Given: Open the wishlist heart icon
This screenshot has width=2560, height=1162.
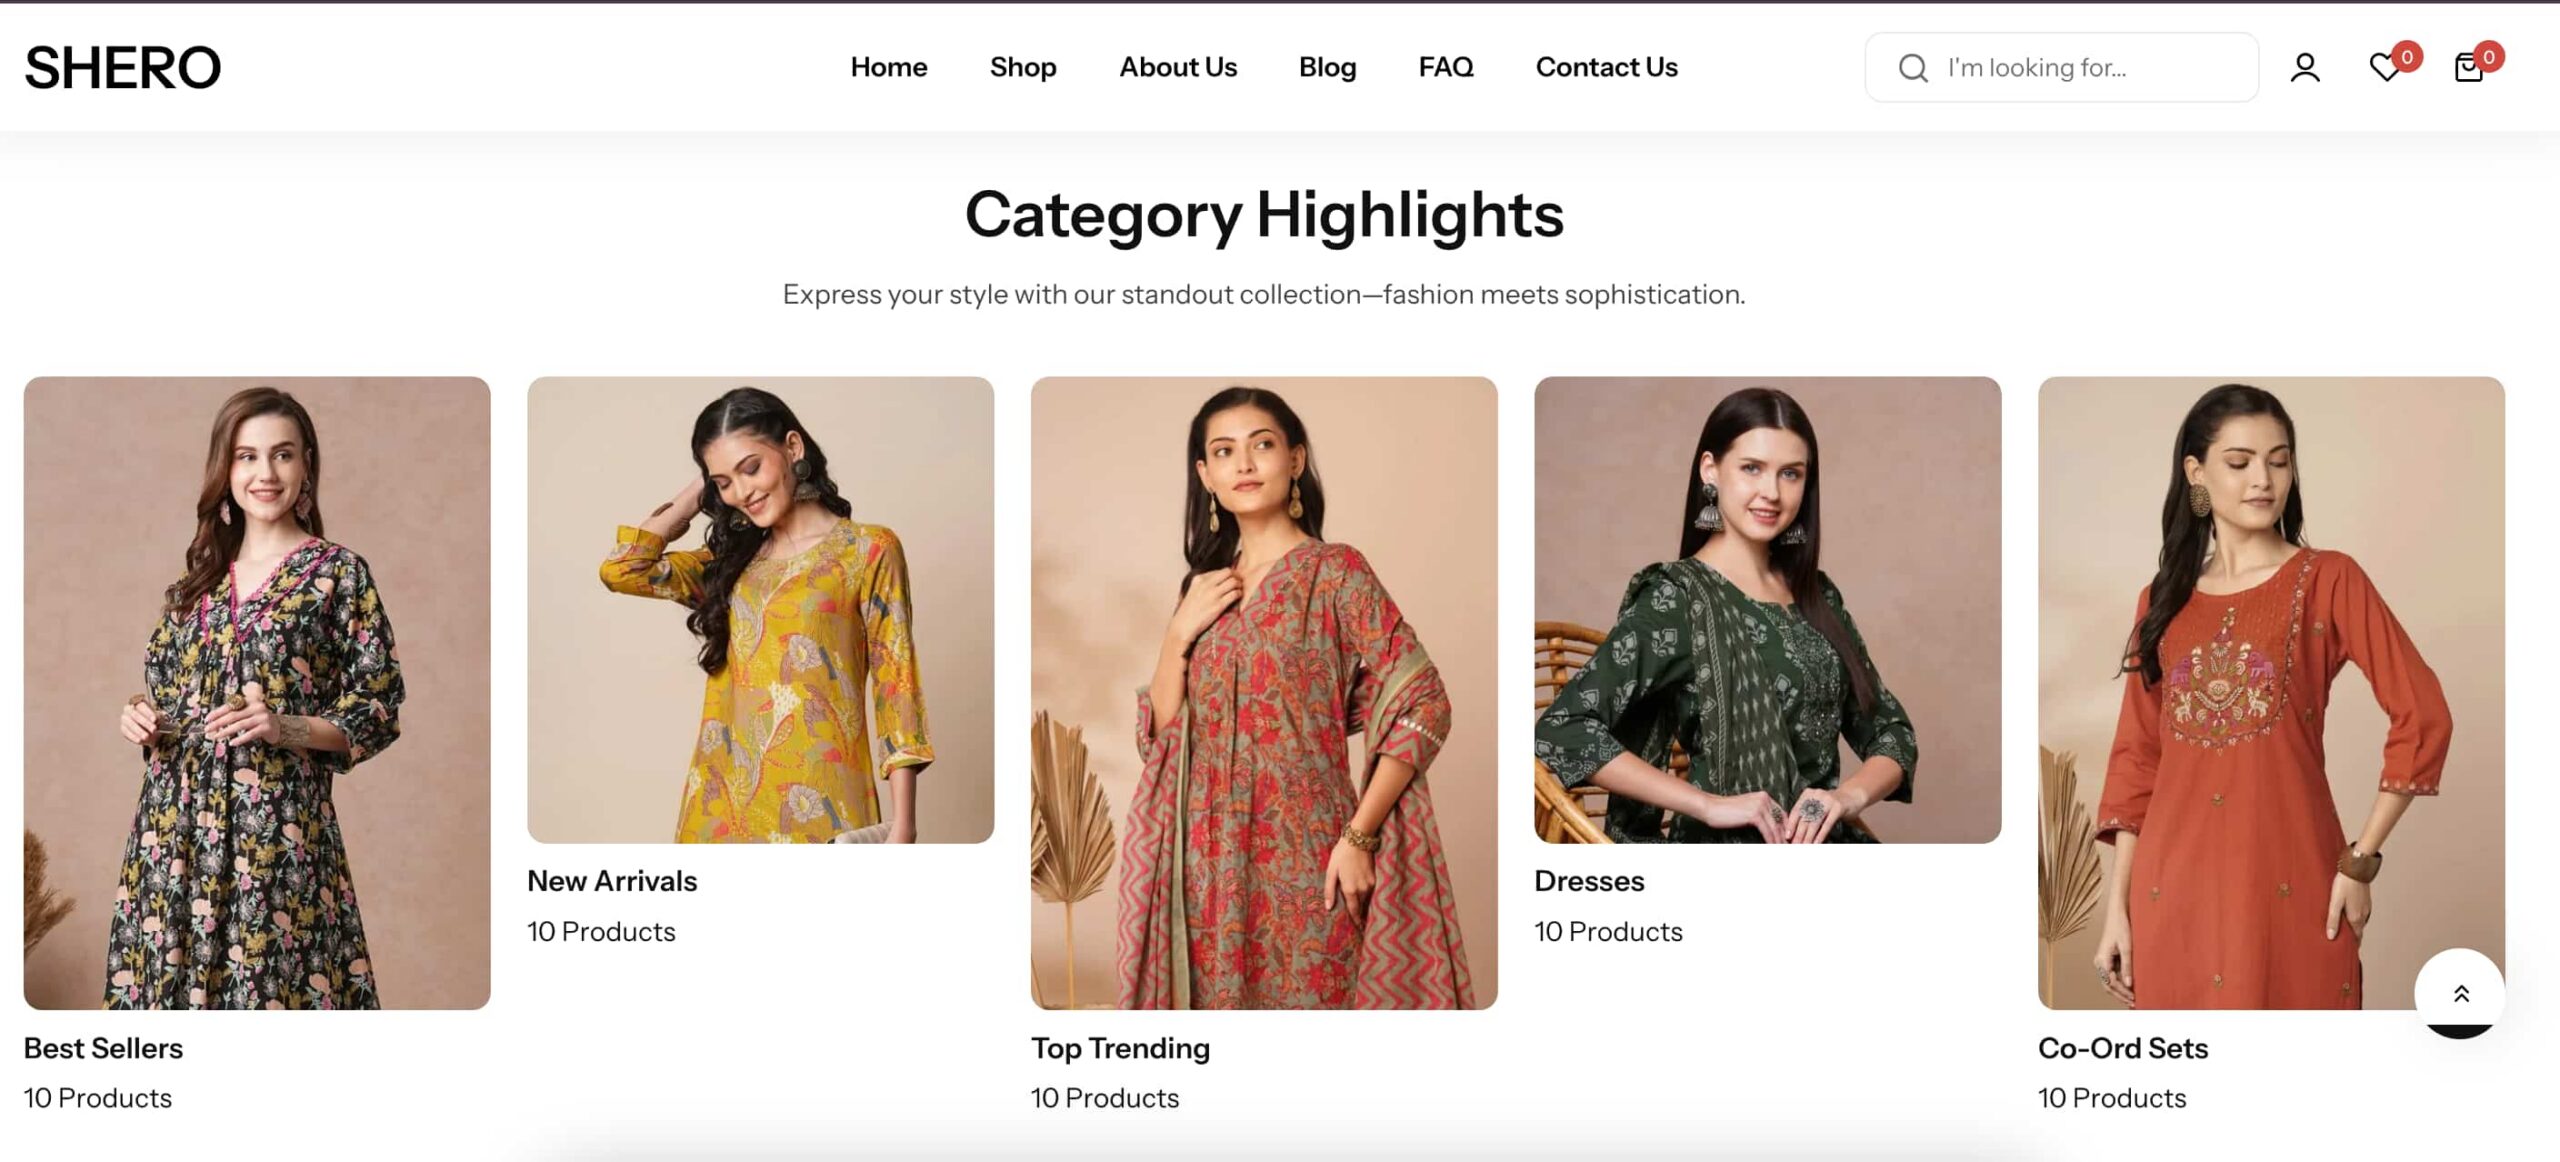Looking at the screenshot, I should [2385, 68].
